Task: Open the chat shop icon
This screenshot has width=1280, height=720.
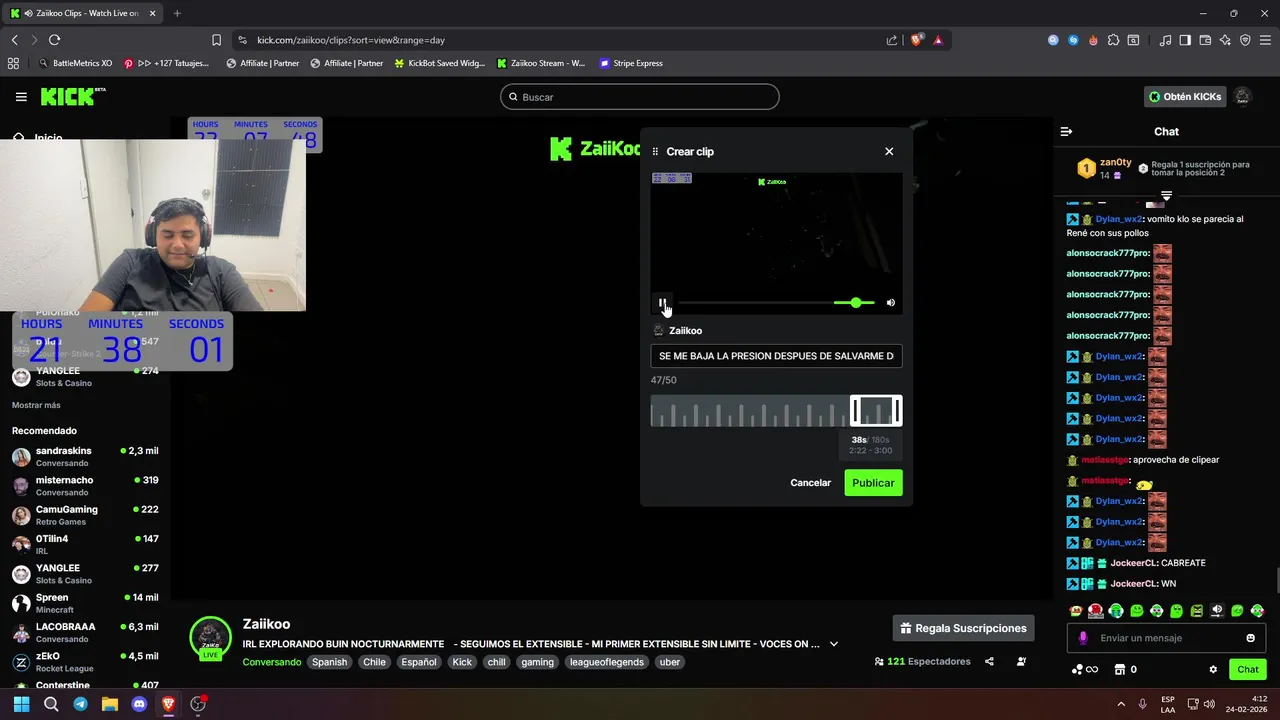Action: click(x=1120, y=670)
